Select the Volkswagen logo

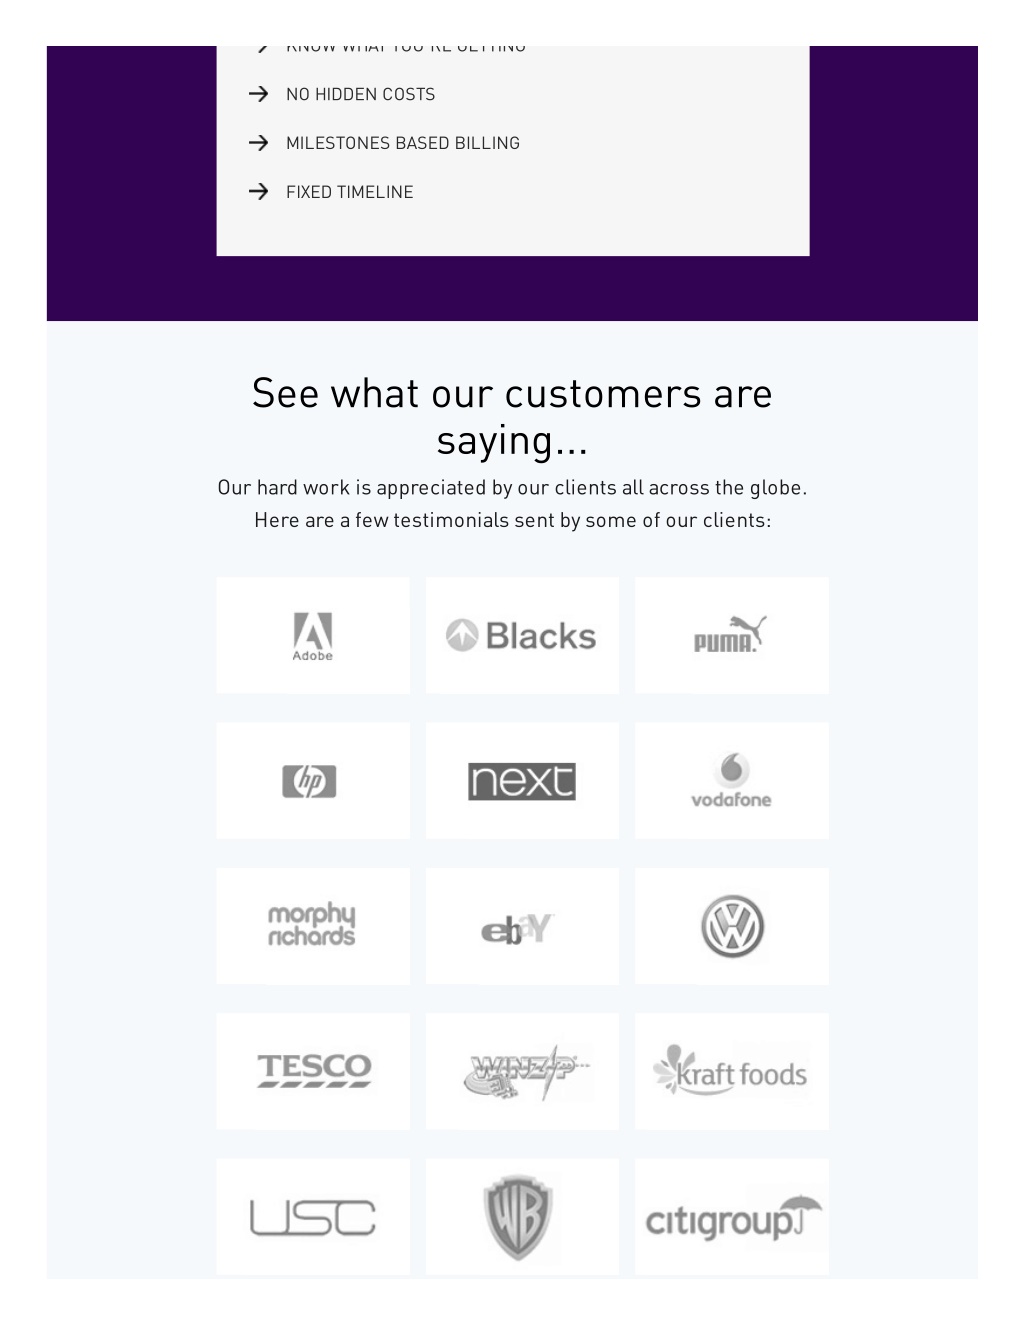pyautogui.click(x=733, y=926)
